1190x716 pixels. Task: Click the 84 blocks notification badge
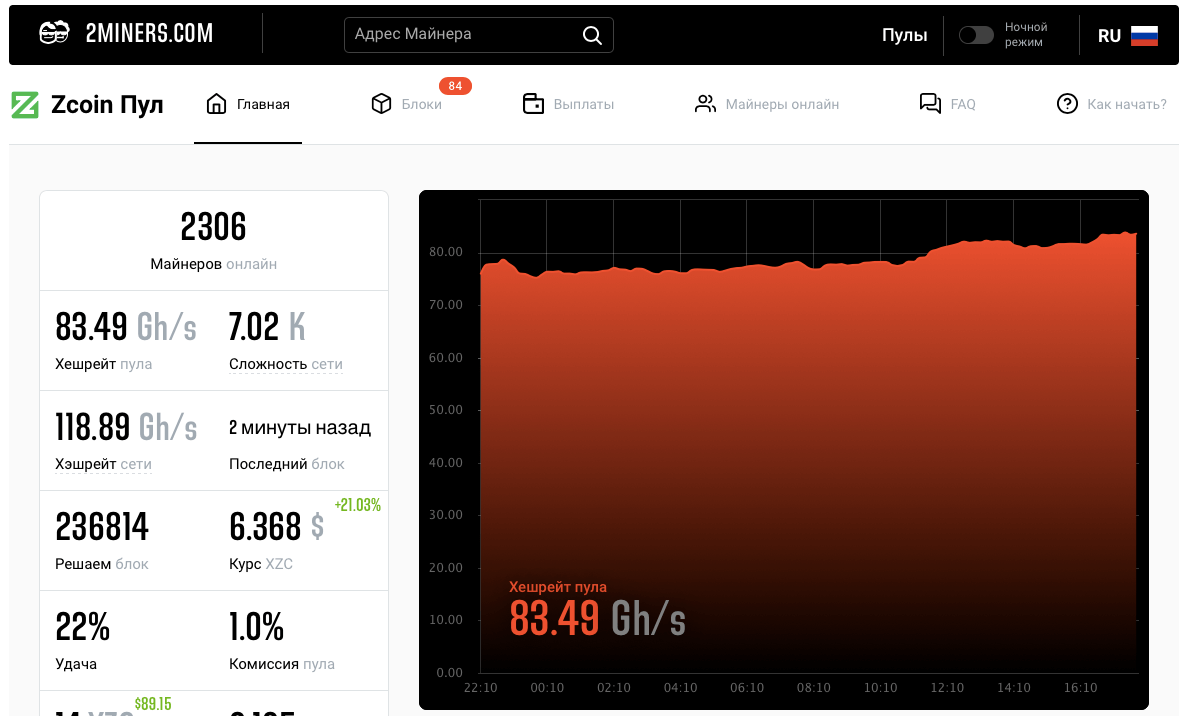[455, 86]
